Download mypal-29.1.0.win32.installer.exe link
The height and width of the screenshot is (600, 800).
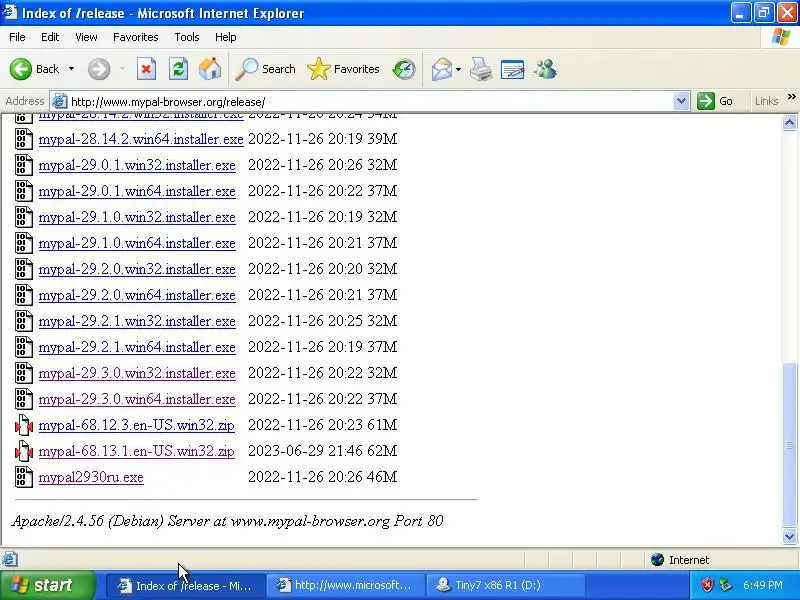pyautogui.click(x=137, y=217)
